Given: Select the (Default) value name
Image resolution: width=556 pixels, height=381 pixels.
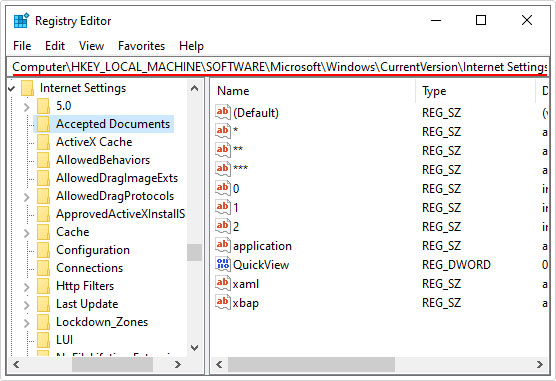Looking at the screenshot, I should coord(256,113).
